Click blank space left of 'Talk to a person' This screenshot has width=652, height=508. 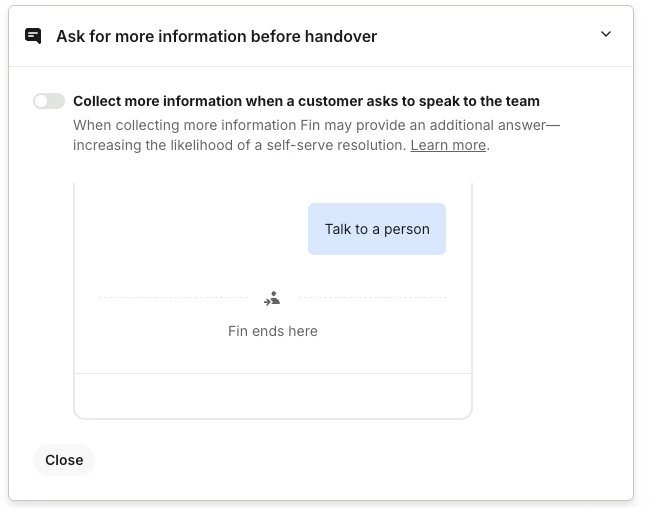pyautogui.click(x=190, y=229)
